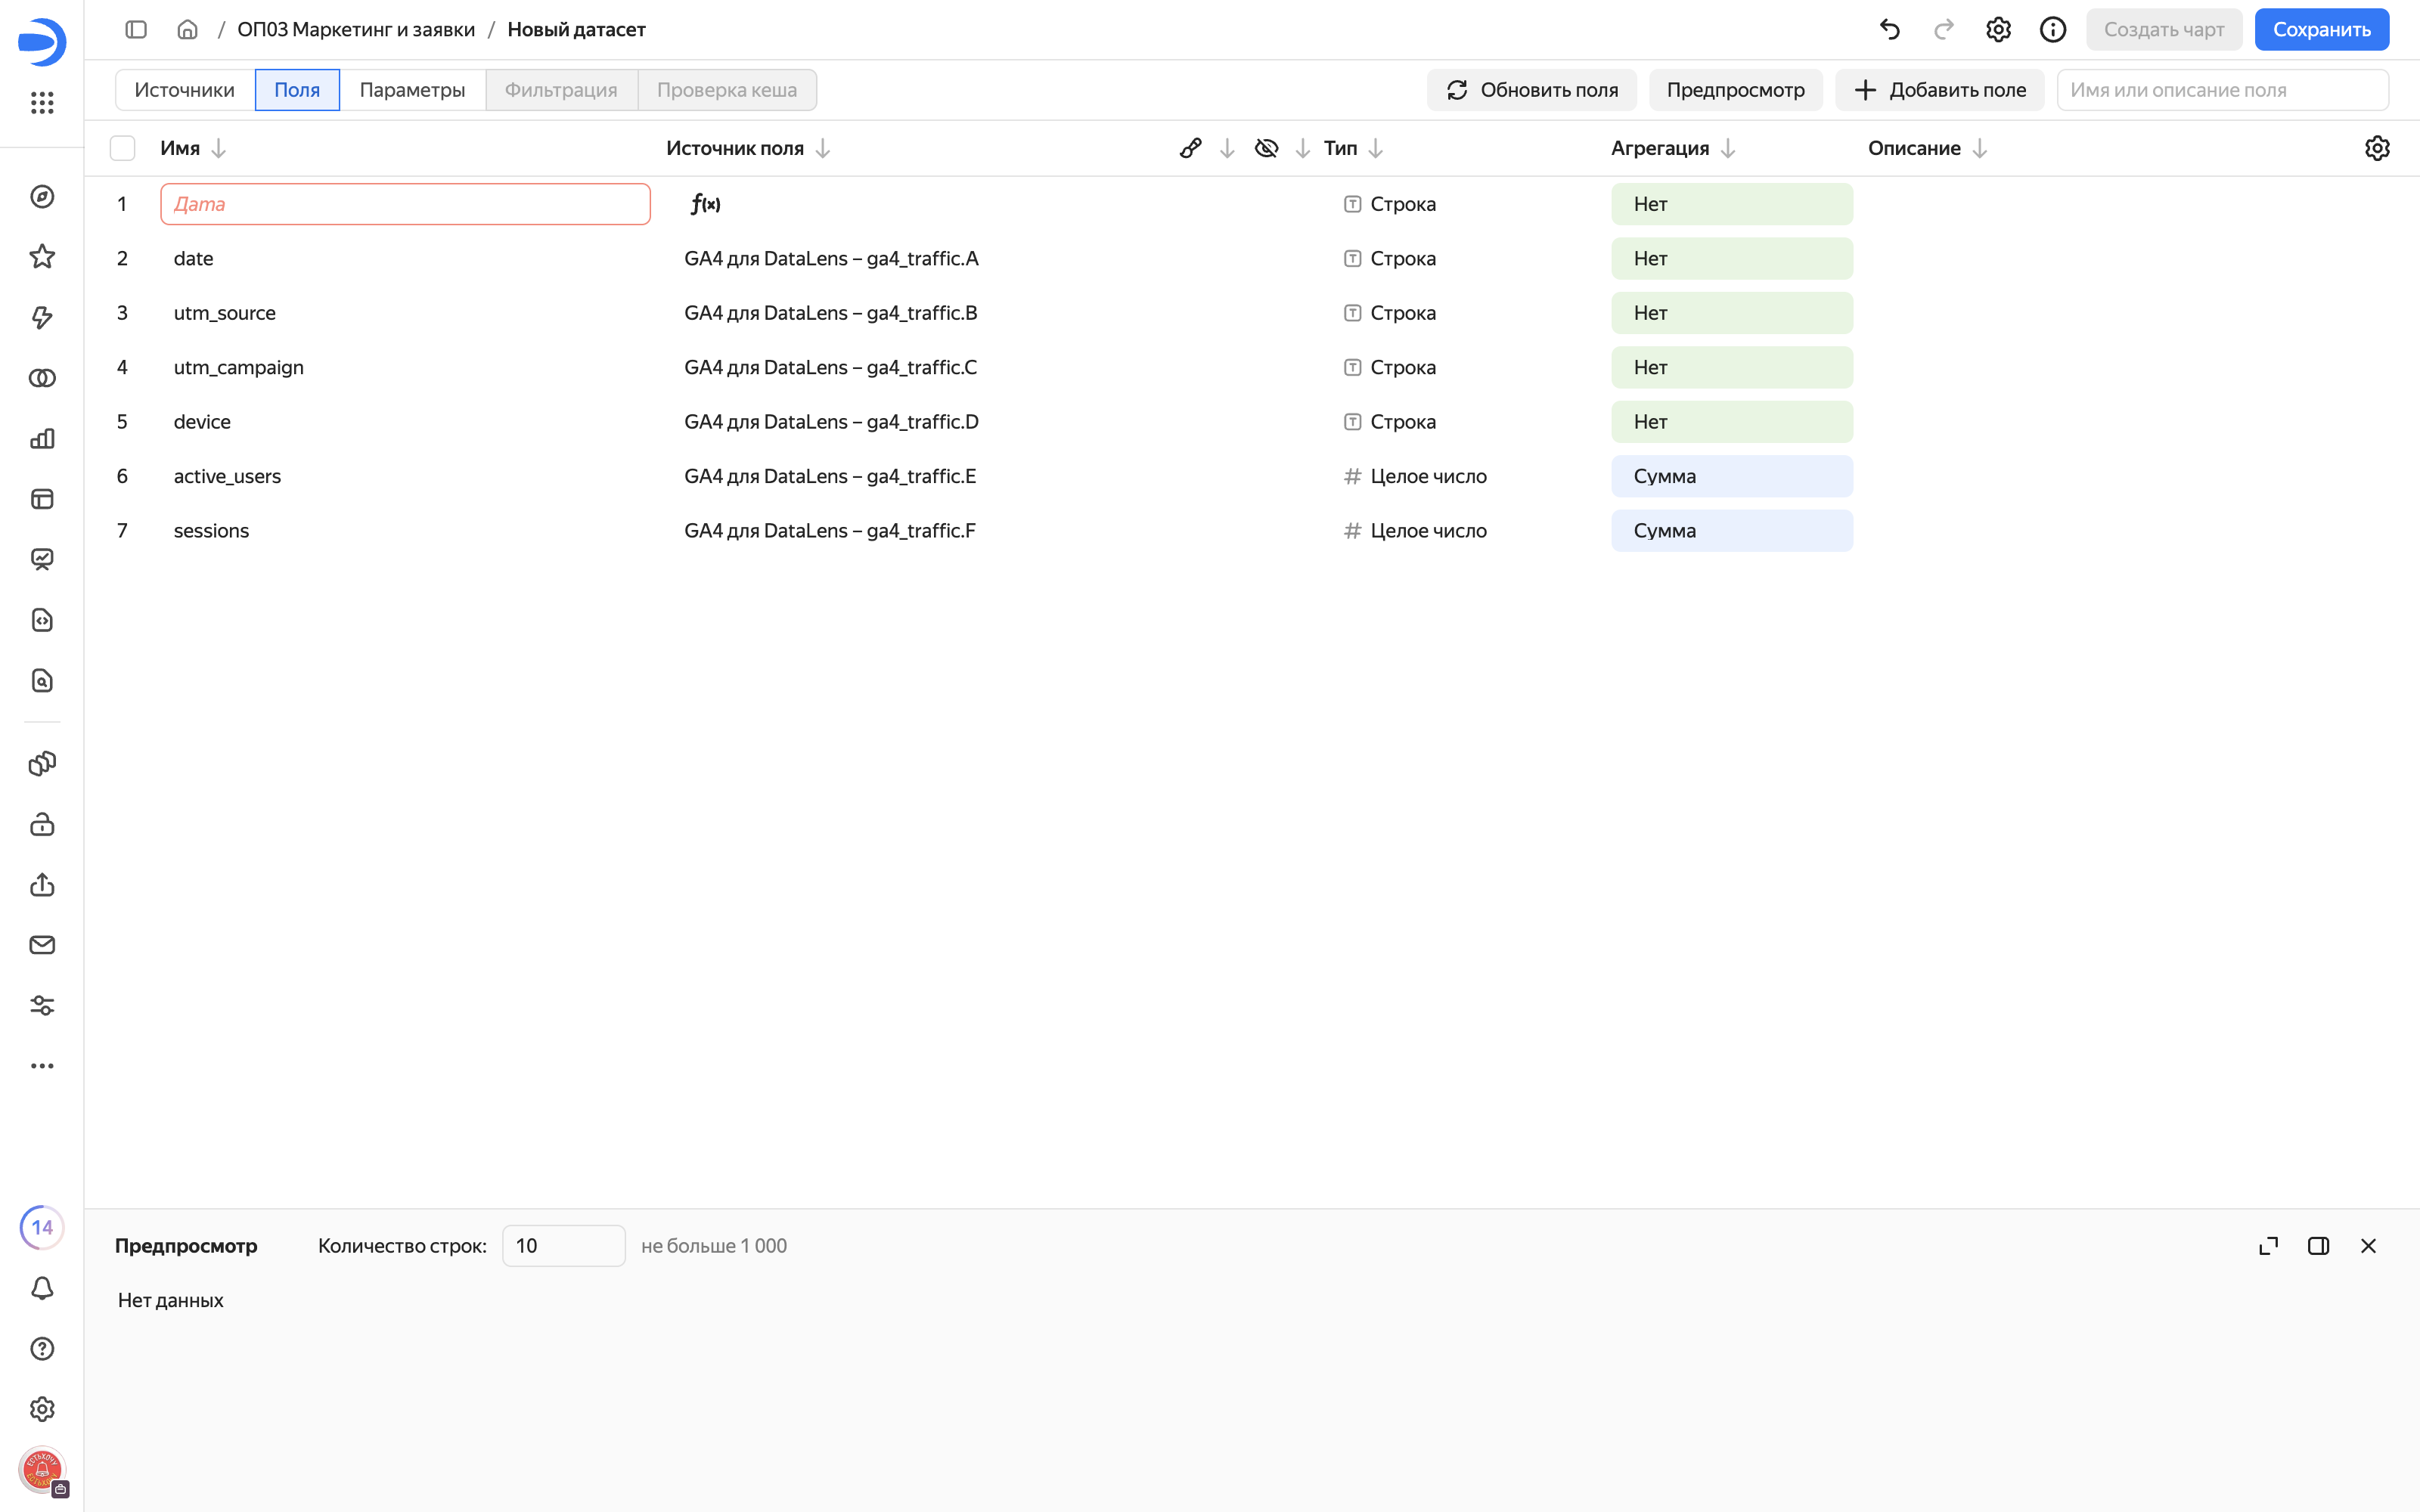Open table column settings gear
The image size is (2420, 1512).
[2377, 148]
